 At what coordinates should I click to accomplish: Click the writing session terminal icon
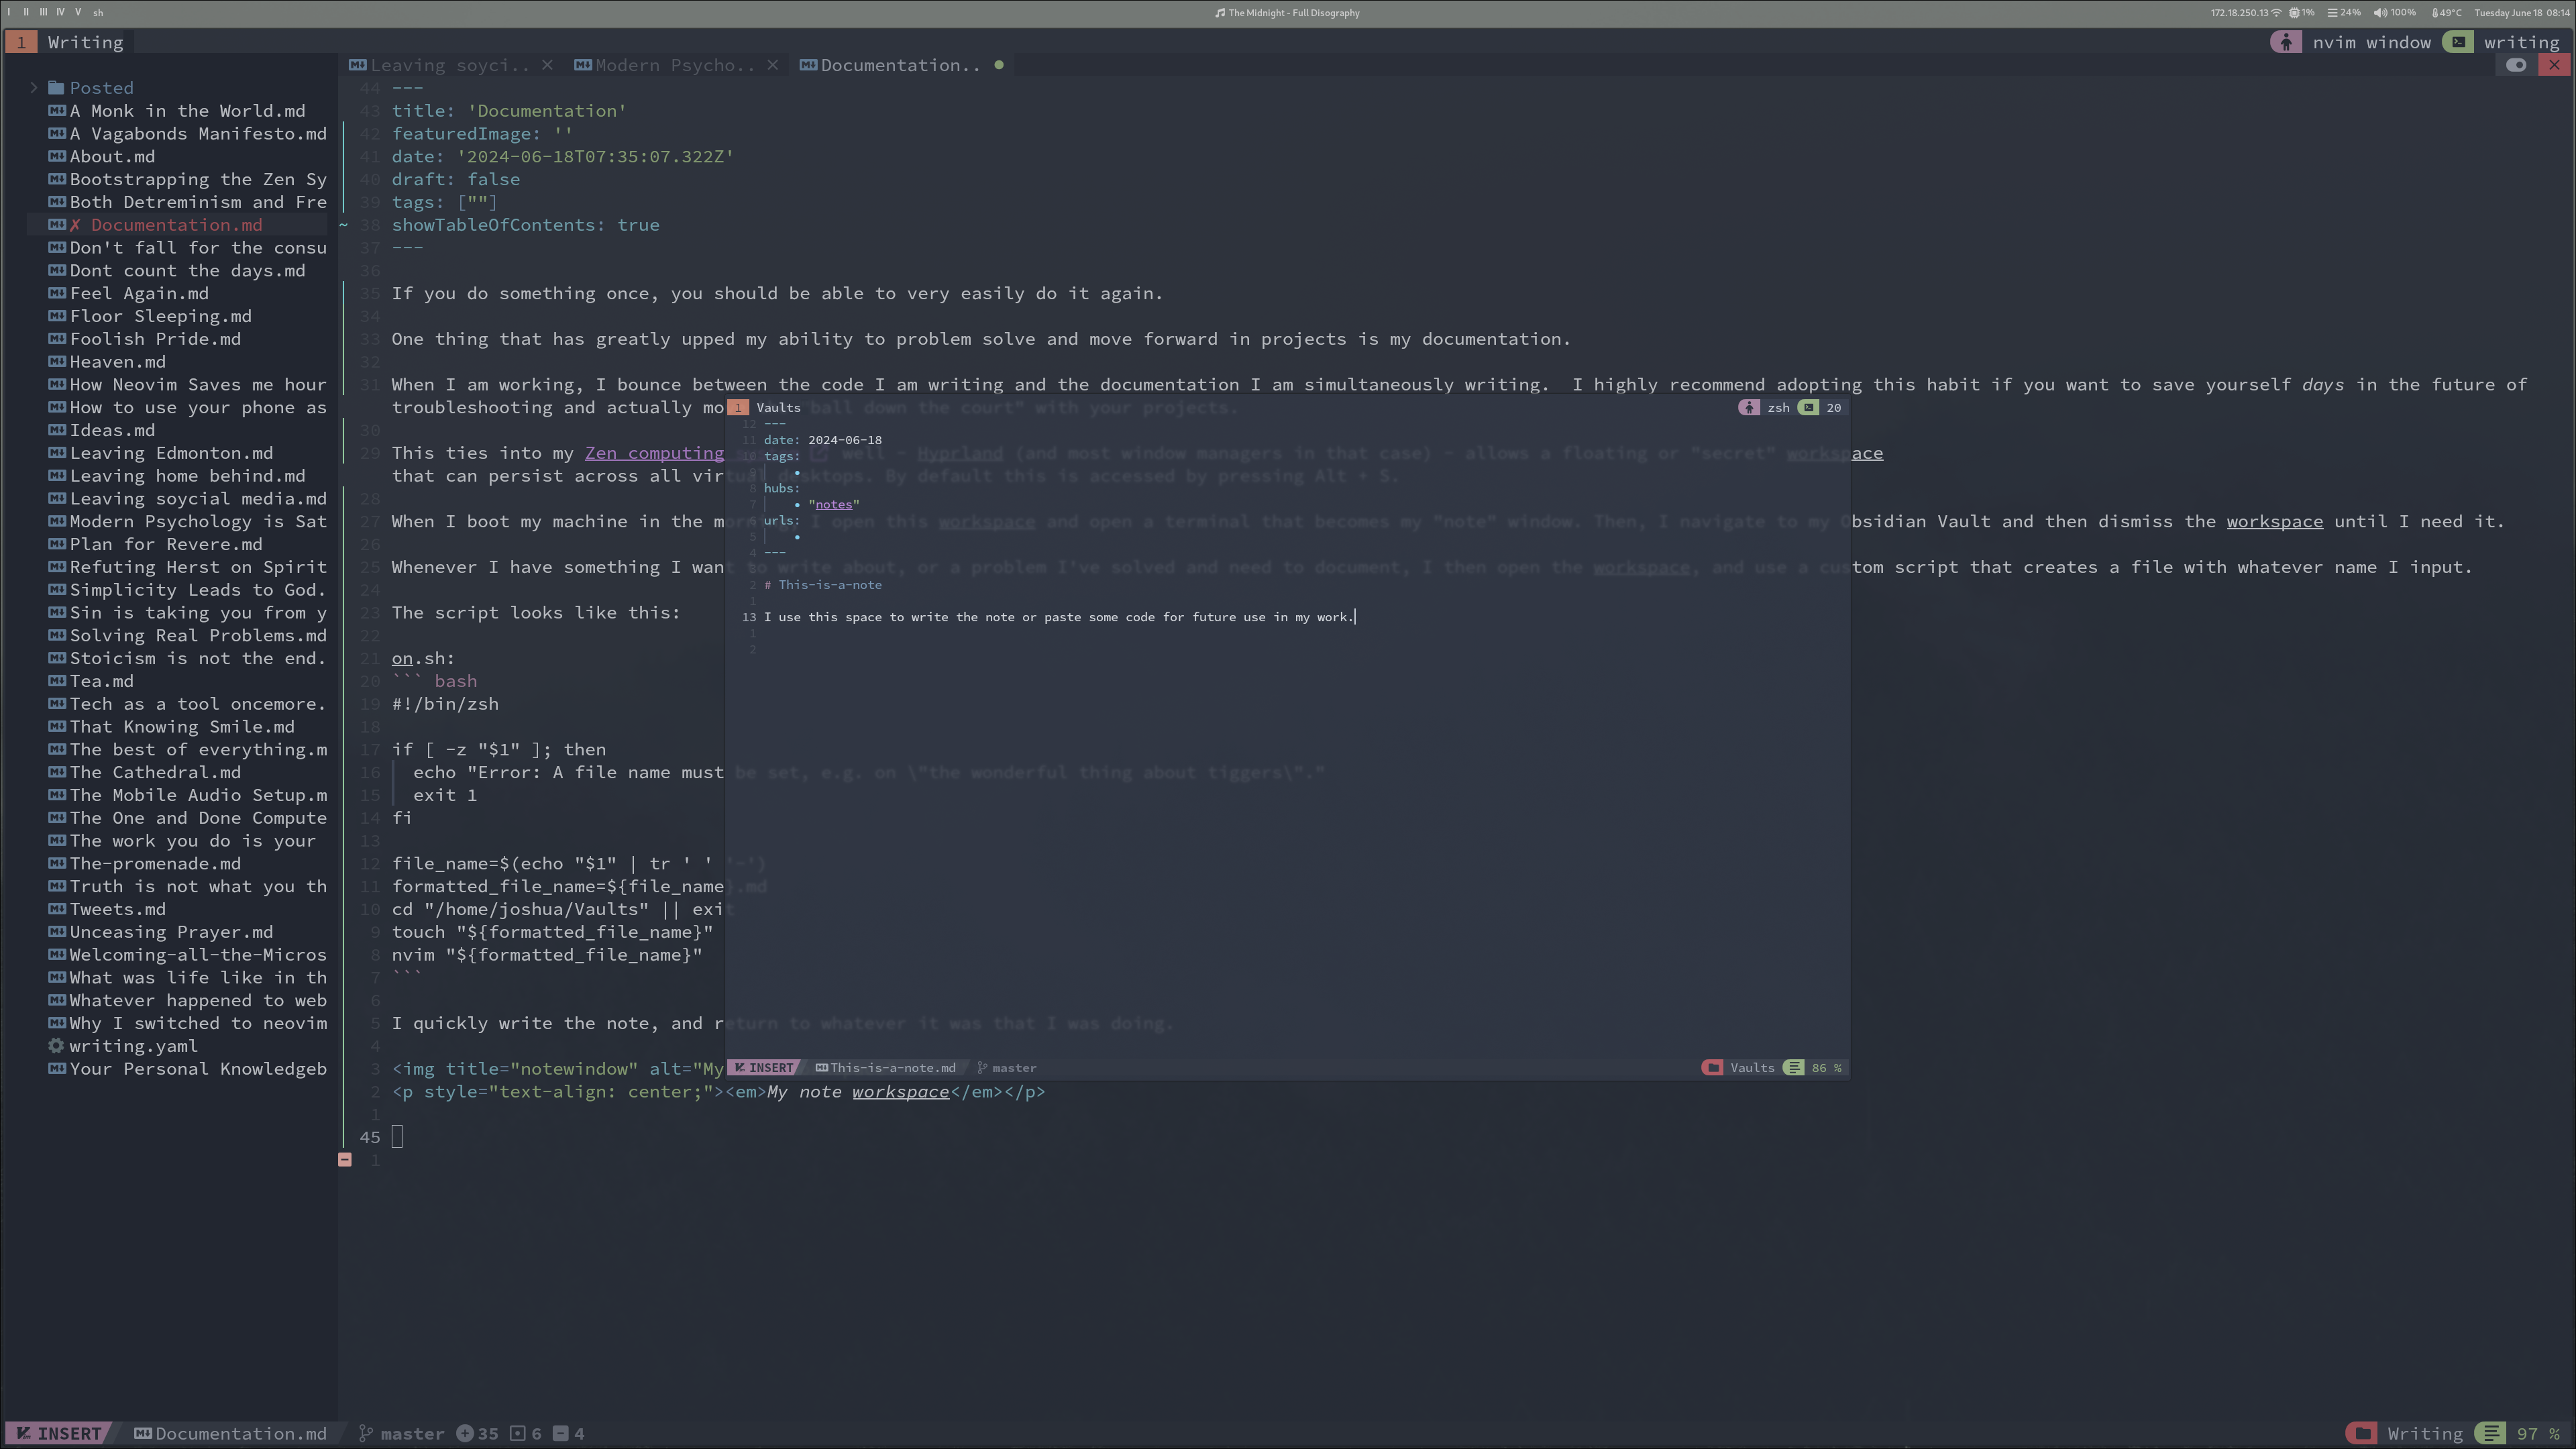(x=2458, y=42)
